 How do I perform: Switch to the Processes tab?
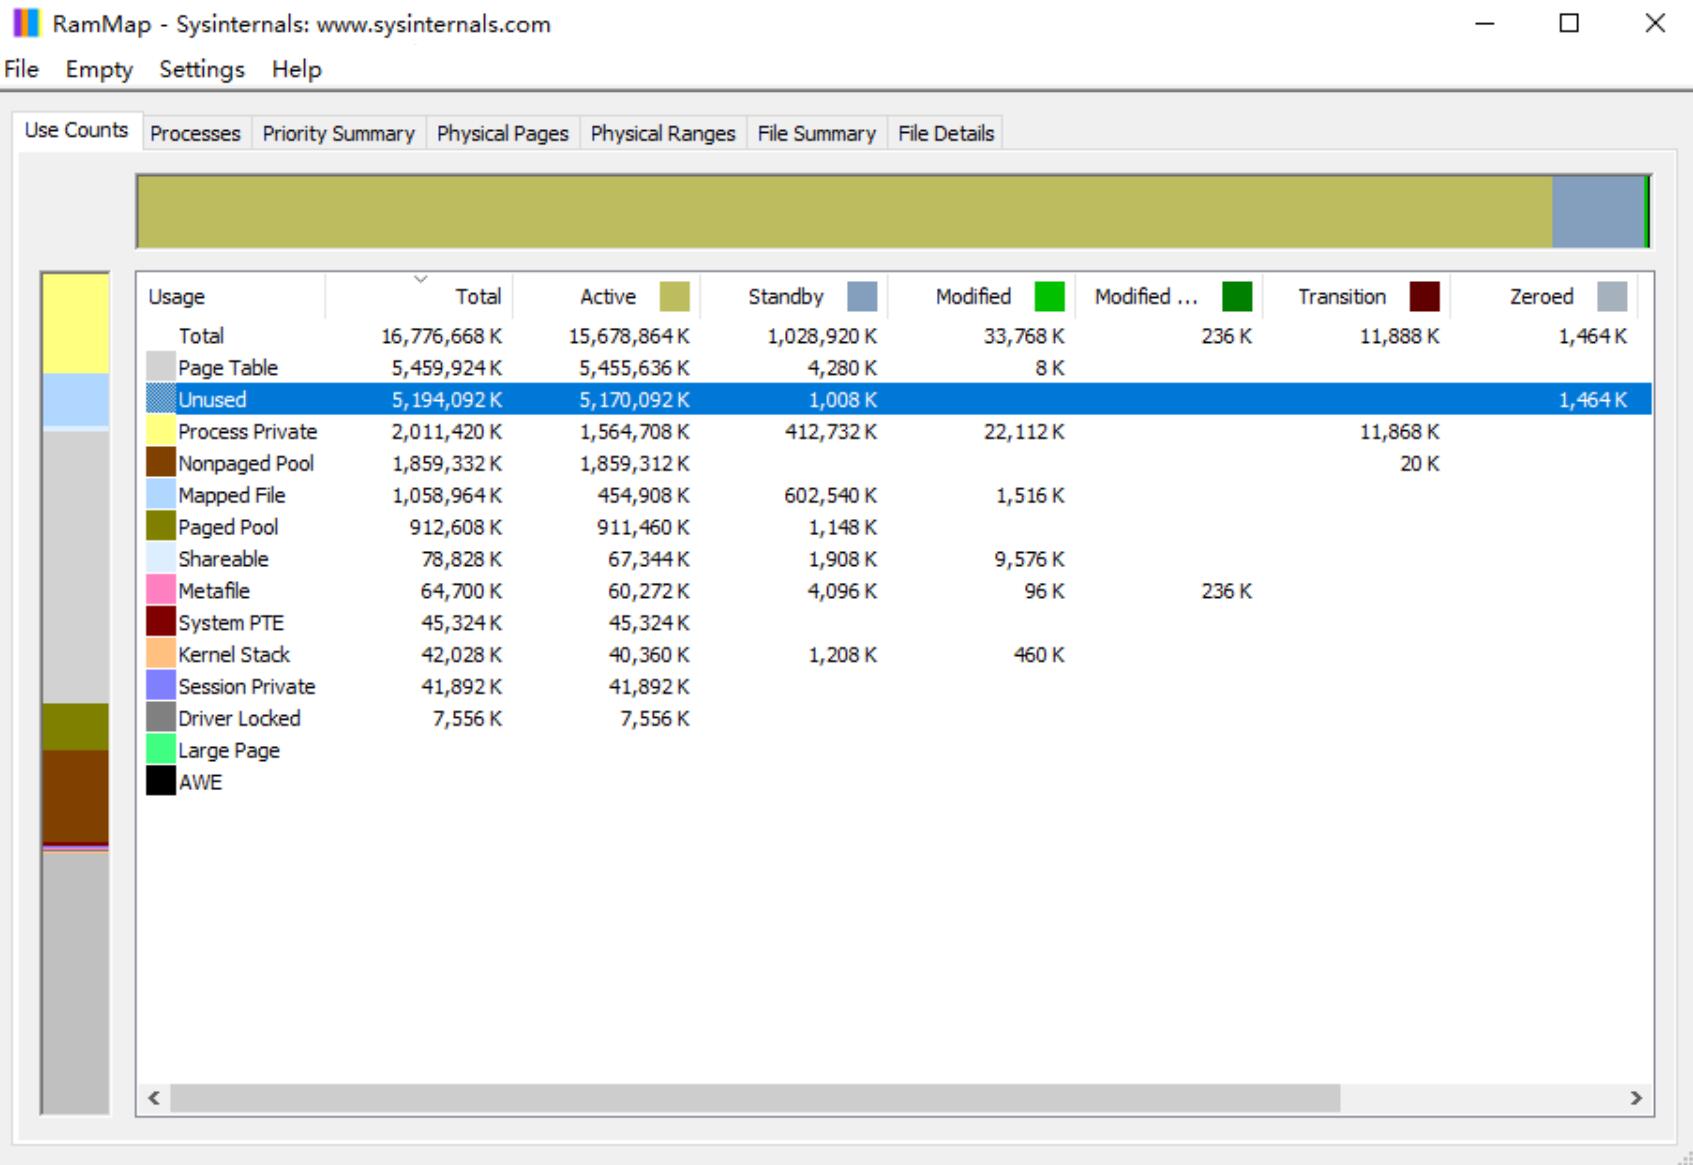tap(194, 132)
